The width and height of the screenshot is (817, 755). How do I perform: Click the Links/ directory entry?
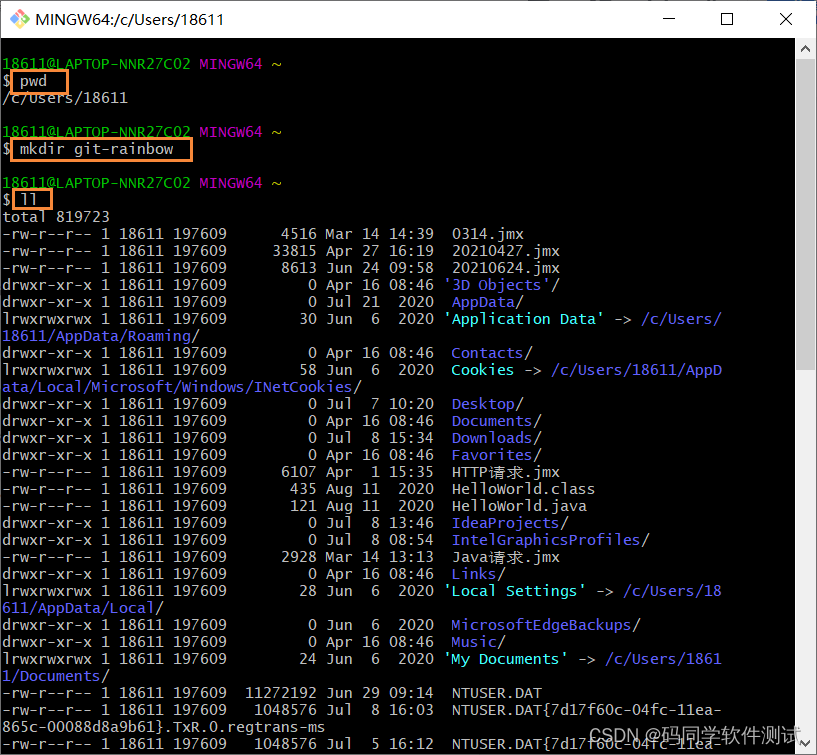(x=478, y=574)
